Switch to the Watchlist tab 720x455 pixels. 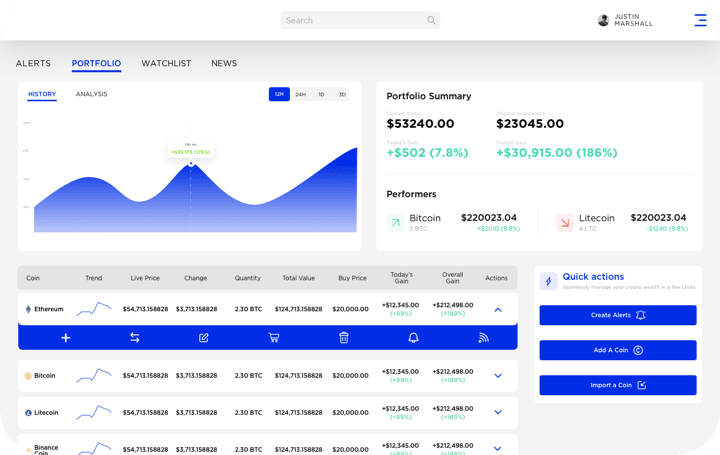[x=166, y=63]
